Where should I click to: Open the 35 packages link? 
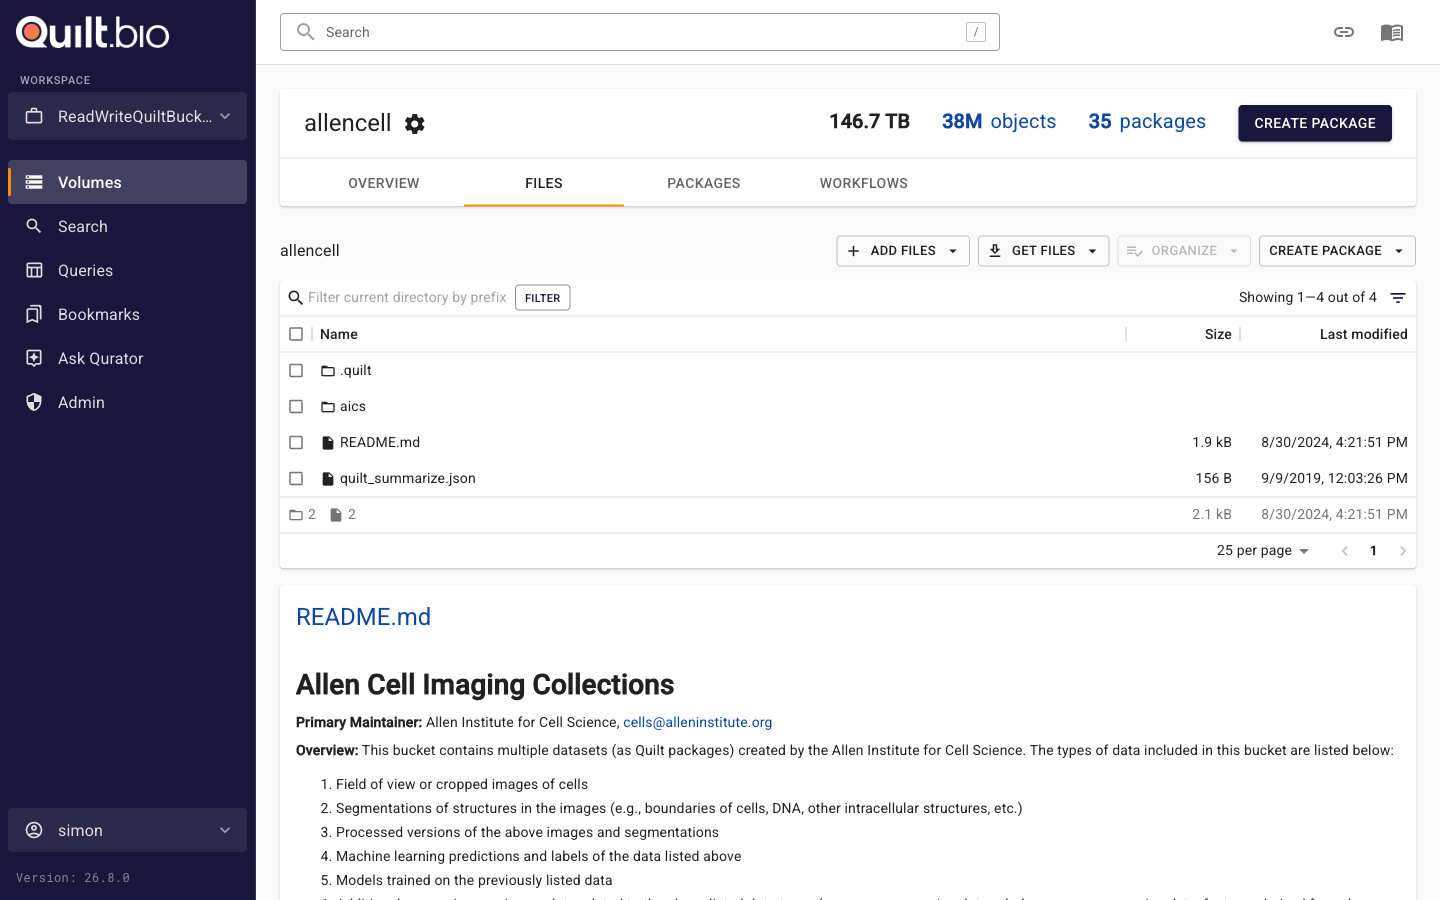[x=1147, y=121]
